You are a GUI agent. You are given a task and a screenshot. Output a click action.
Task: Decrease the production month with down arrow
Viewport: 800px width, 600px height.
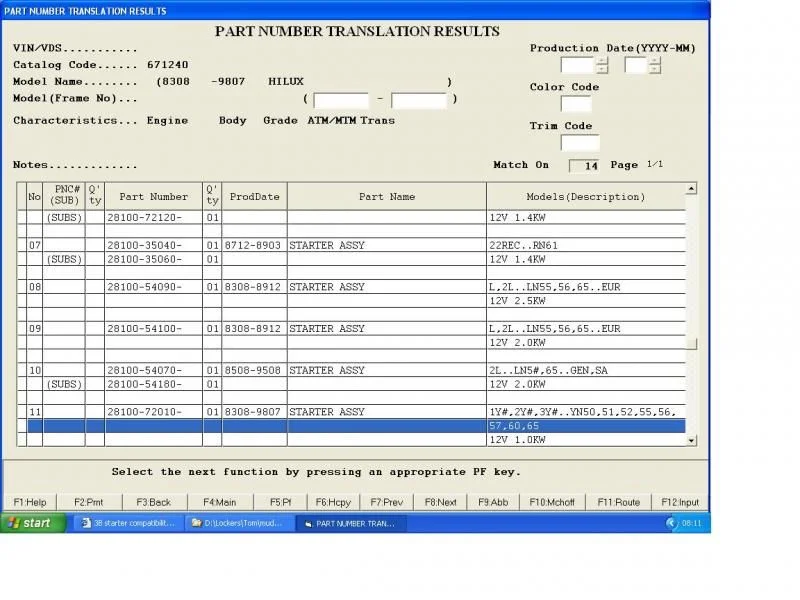pyautogui.click(x=655, y=69)
